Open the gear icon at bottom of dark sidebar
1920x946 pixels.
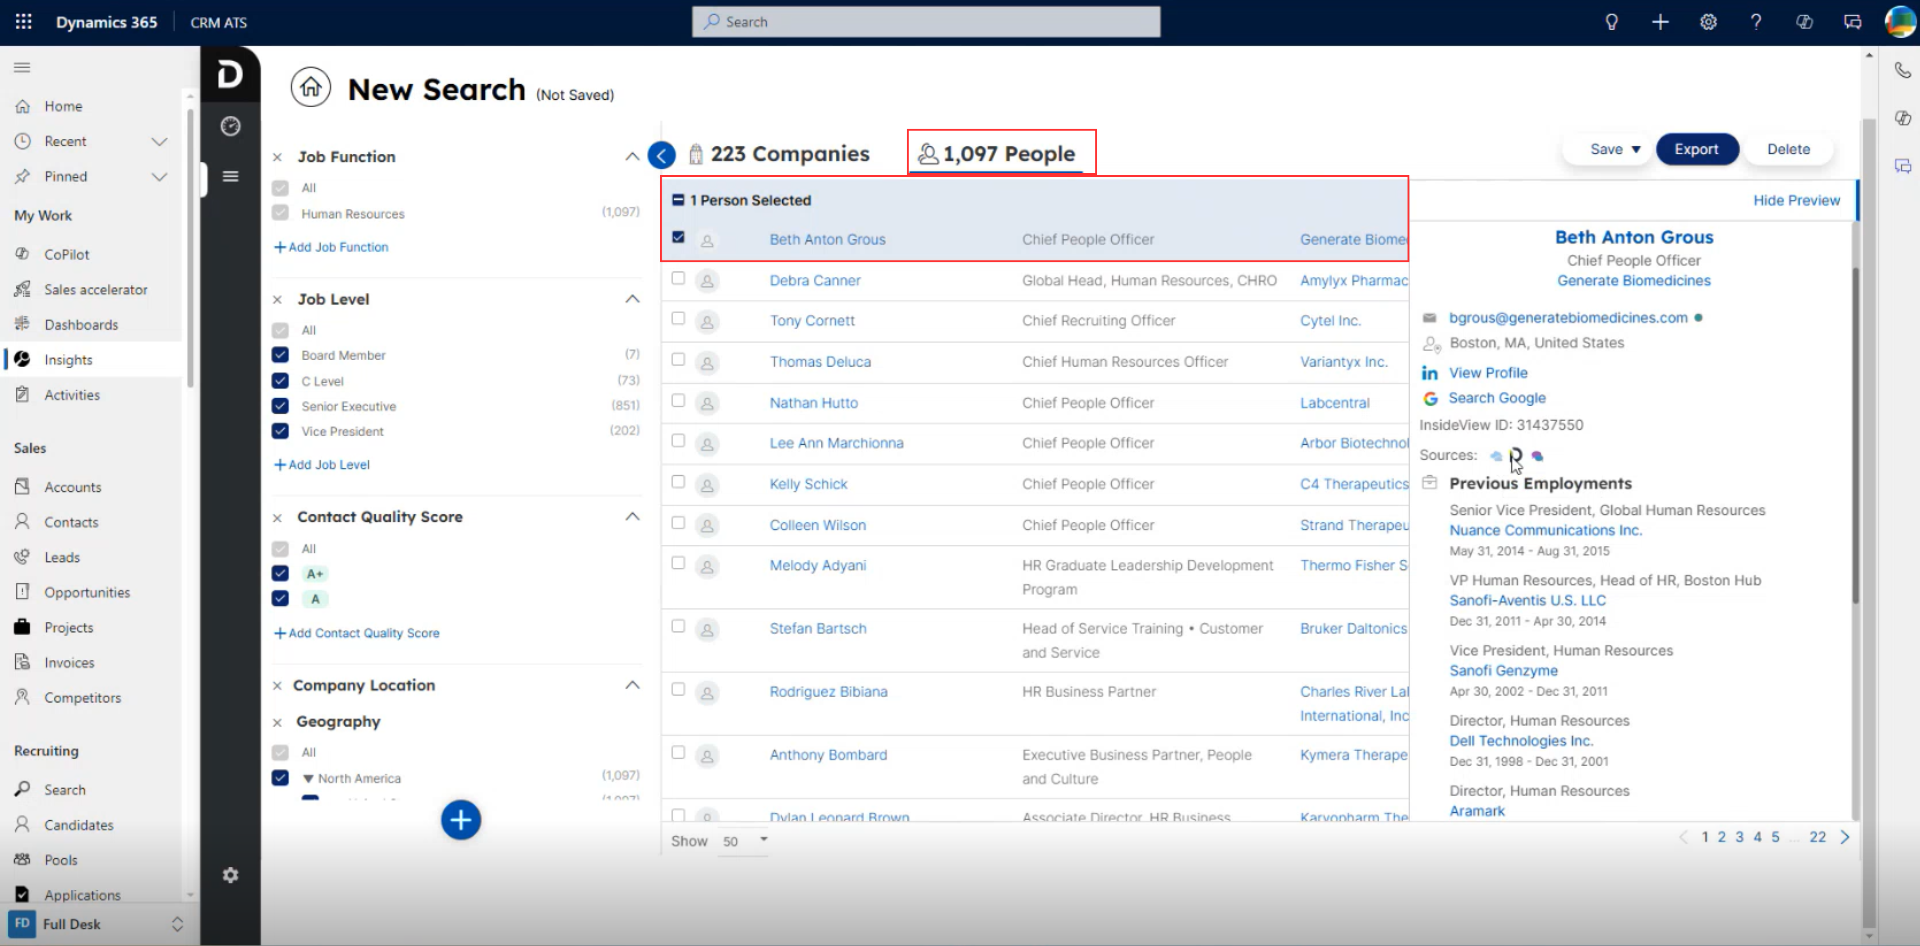(230, 875)
